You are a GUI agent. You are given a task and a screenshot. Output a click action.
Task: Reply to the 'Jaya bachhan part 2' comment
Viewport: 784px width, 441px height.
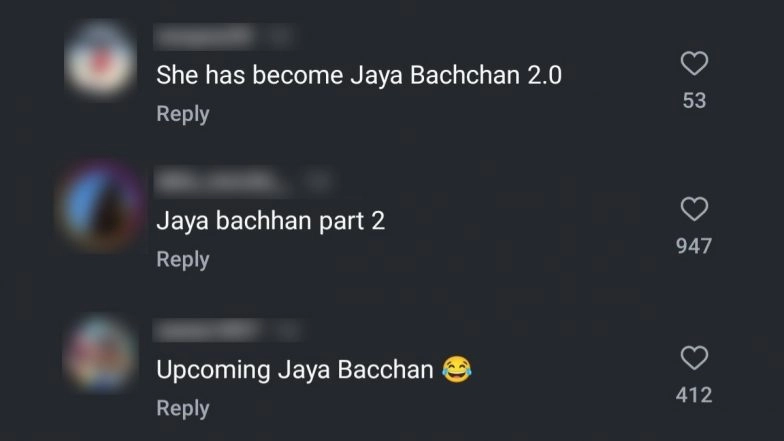pos(182,260)
